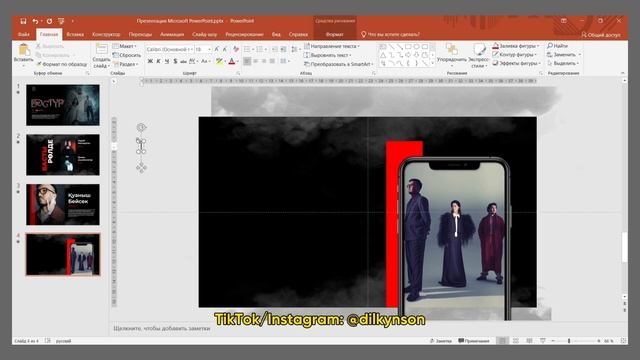This screenshot has width=640, height=360.
Task: Open Comments (Примечания) in status bar
Action: pyautogui.click(x=474, y=341)
